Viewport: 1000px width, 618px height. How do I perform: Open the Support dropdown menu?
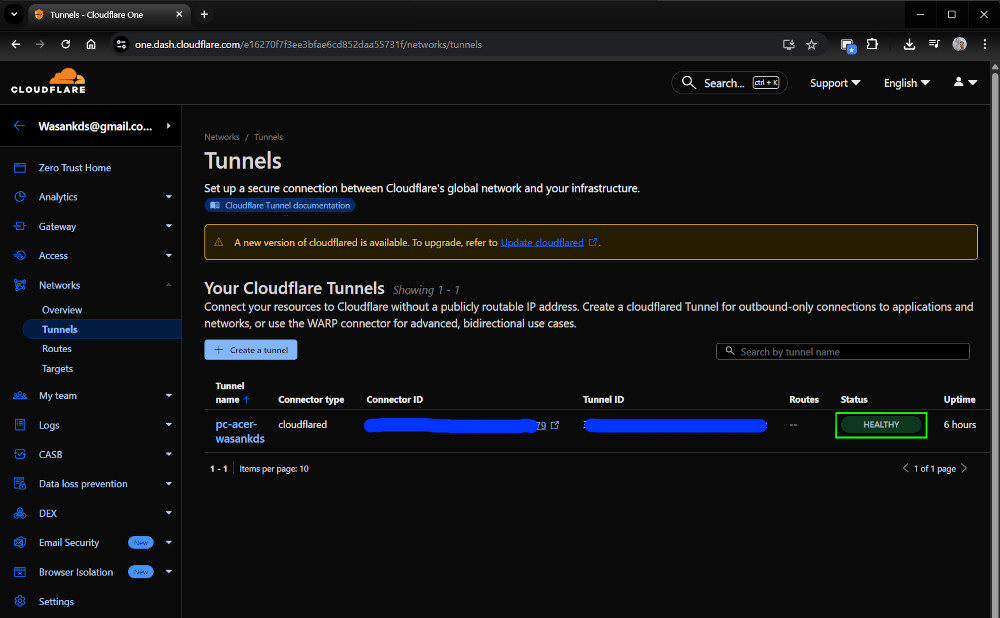pos(834,83)
